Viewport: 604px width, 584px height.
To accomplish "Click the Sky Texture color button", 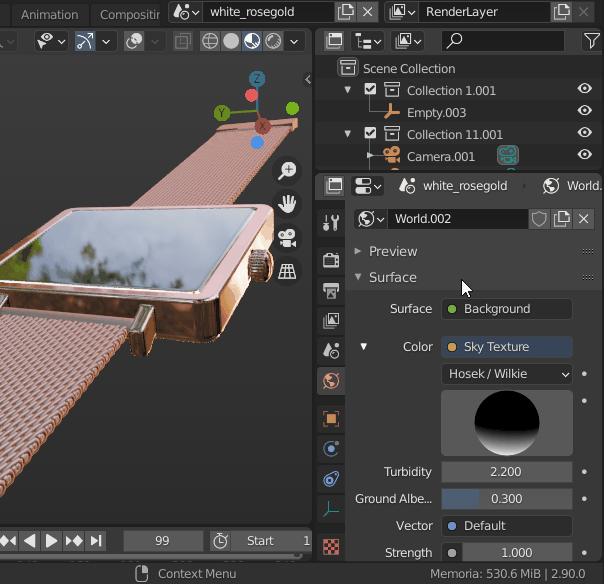I will (x=507, y=347).
